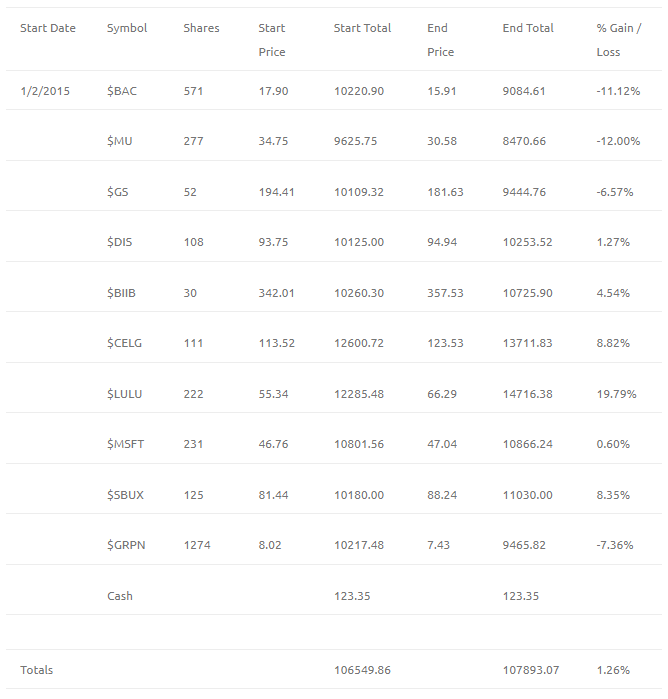Select the 1/2/2015 start date cell
This screenshot has height=699, width=668.
coord(45,91)
